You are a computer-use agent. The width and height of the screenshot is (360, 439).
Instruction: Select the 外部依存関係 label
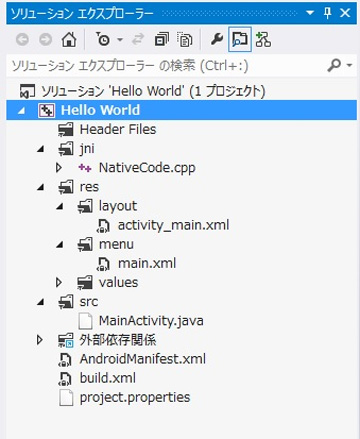point(118,340)
